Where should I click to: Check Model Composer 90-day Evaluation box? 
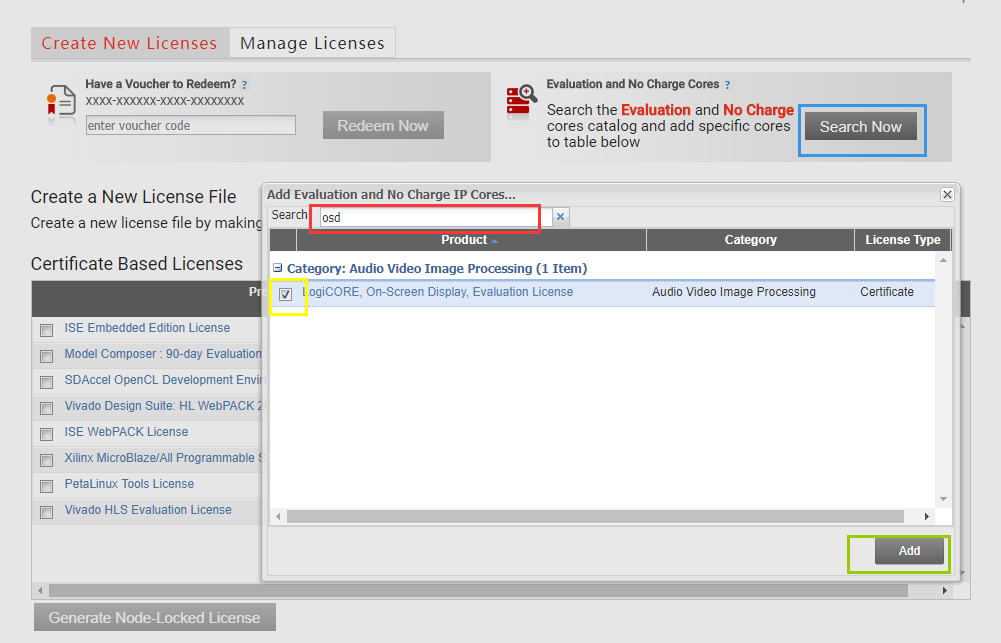tap(47, 356)
